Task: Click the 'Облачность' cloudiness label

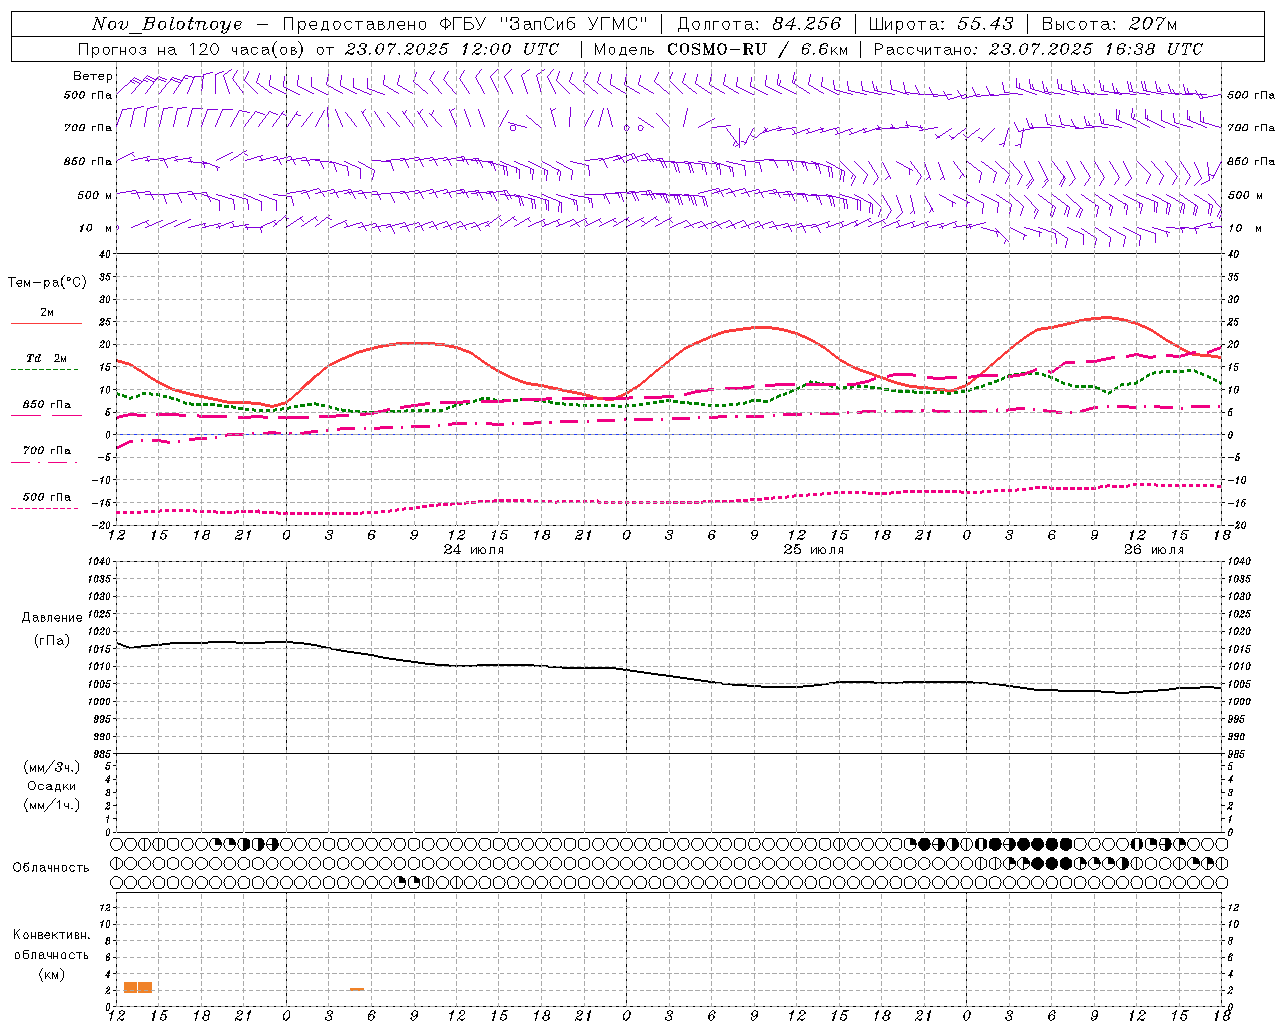Action: 51,868
